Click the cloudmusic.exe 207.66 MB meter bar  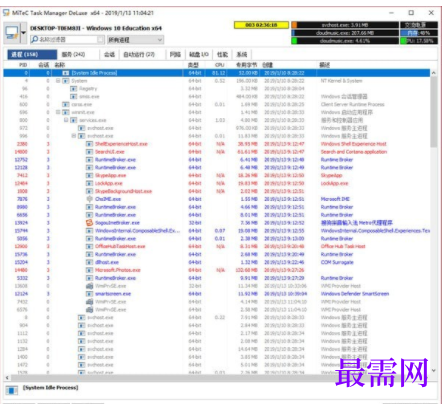tap(345, 33)
